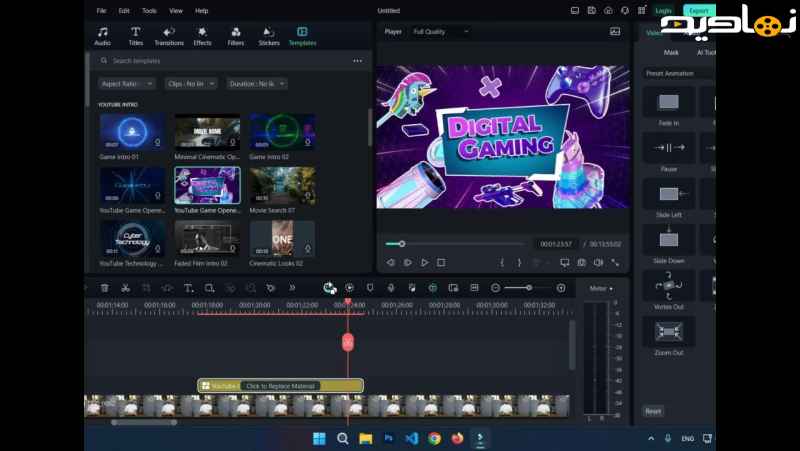The height and width of the screenshot is (451, 800).
Task: Play the preview in the player
Action: [x=424, y=263]
